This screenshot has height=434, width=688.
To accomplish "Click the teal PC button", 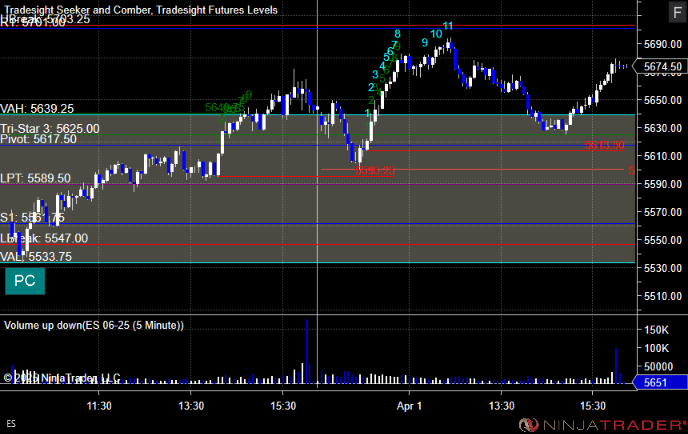I will [25, 281].
